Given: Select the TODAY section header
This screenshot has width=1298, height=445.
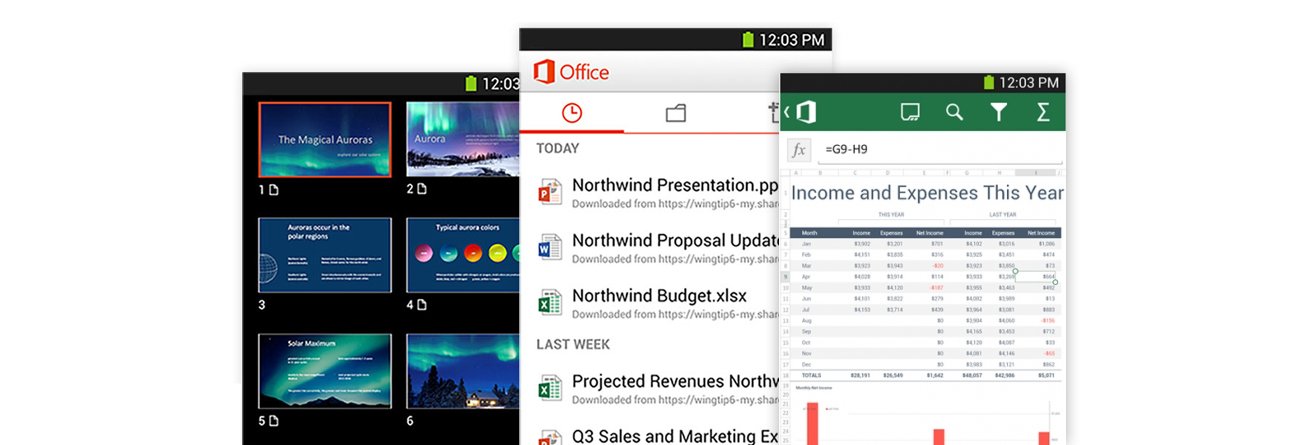Looking at the screenshot, I should click(x=557, y=148).
